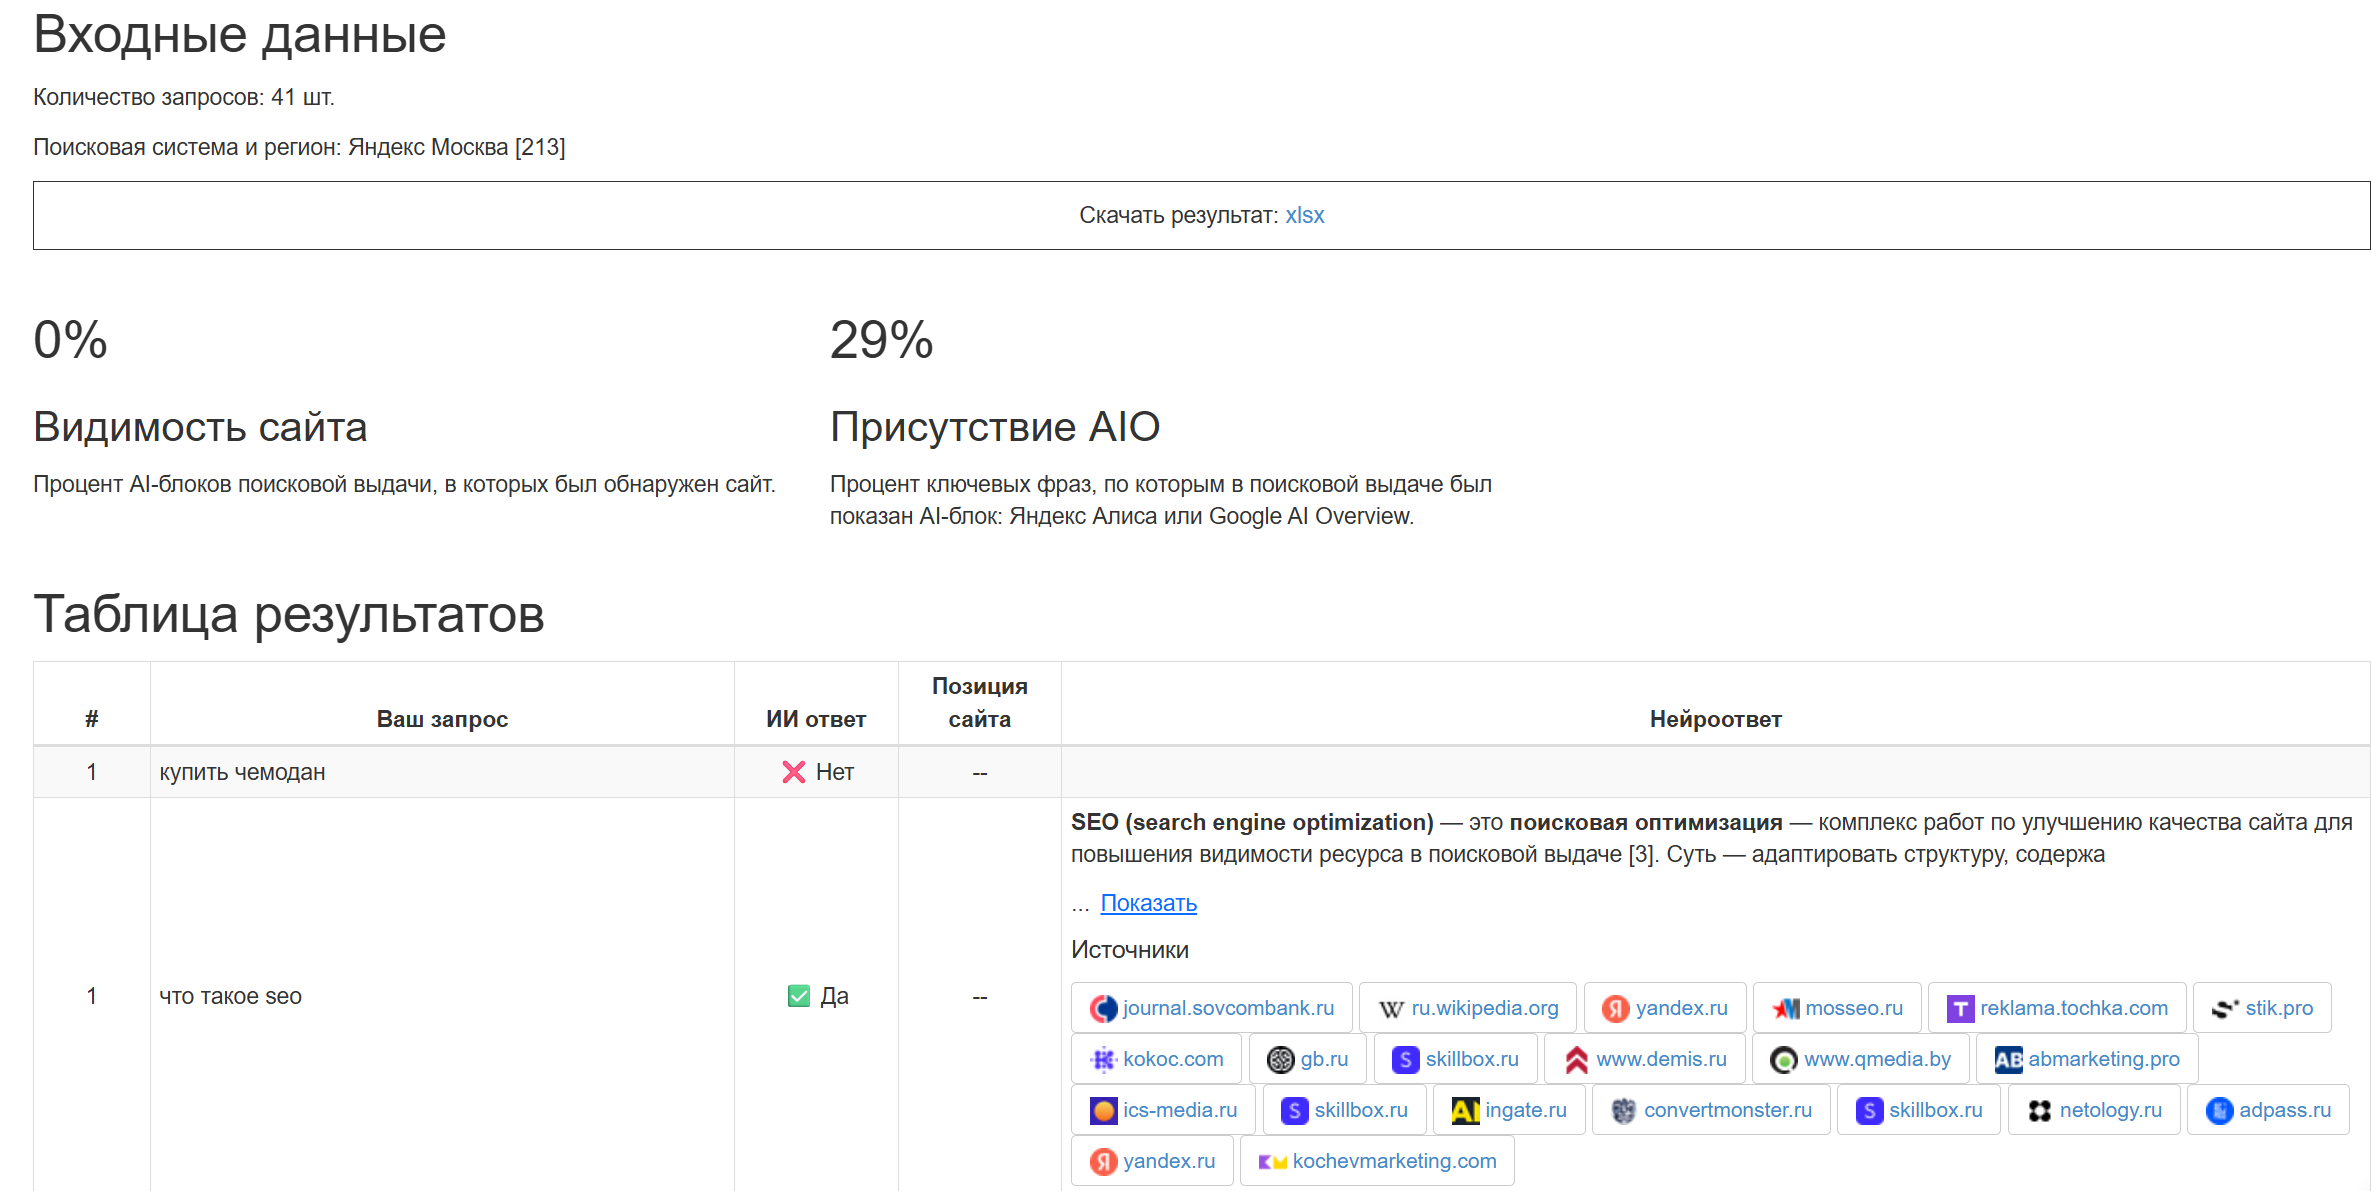
Task: Click the Ingate source icon
Action: coord(1465,1110)
